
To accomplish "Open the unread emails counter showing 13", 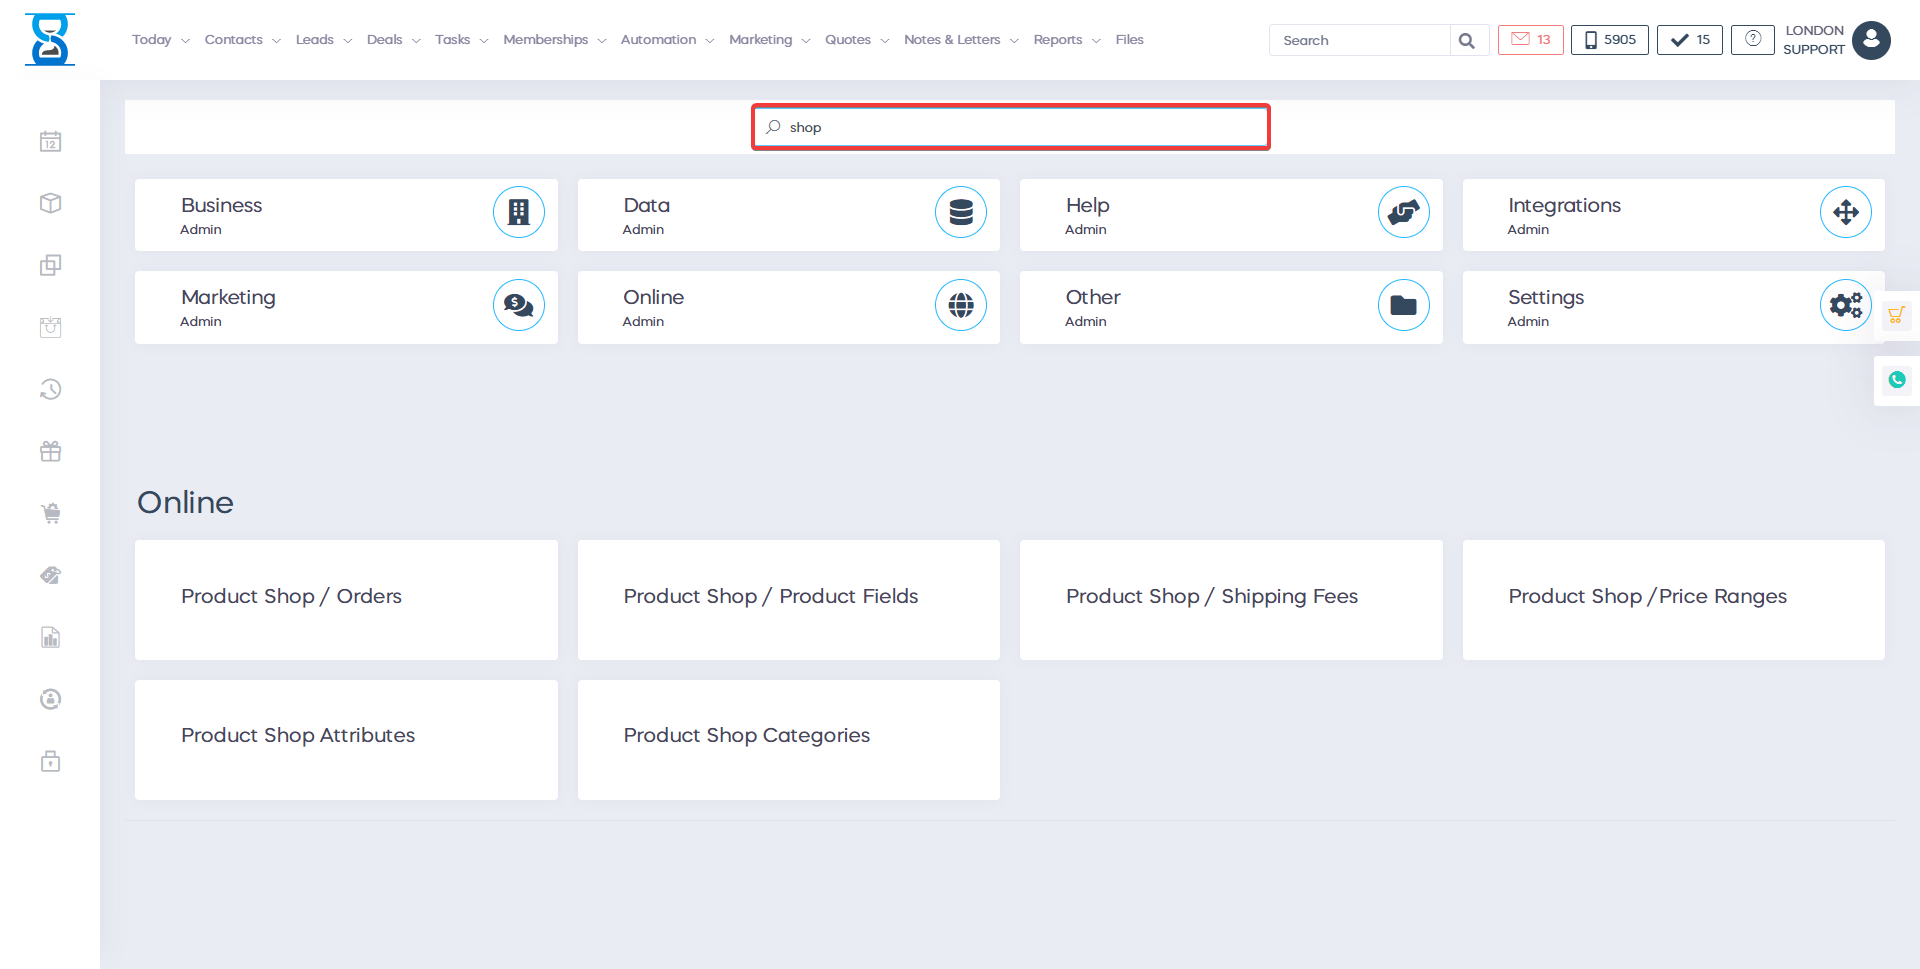I will [x=1530, y=40].
